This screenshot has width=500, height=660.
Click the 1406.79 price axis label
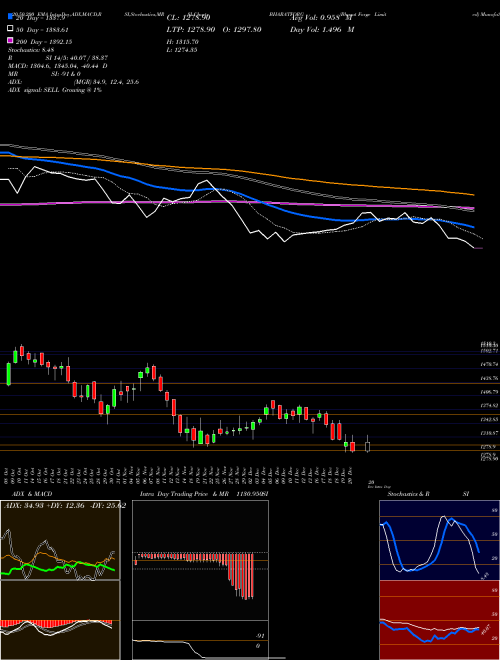490,392
